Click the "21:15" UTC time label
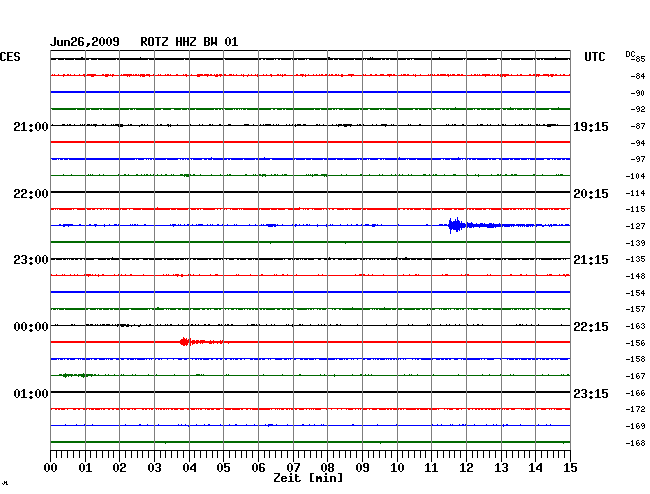The image size is (650, 494). point(591,260)
